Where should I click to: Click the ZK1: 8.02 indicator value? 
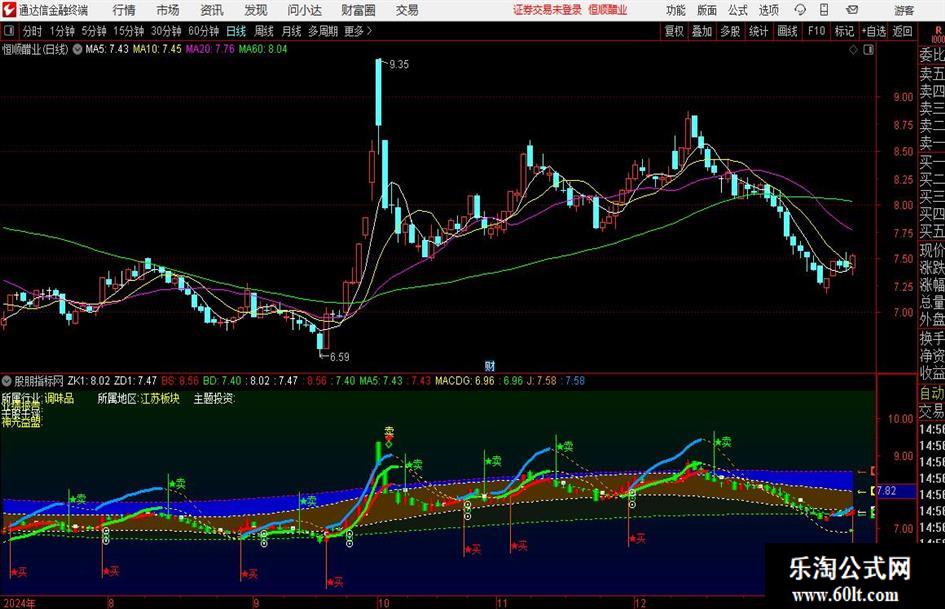[x=89, y=381]
